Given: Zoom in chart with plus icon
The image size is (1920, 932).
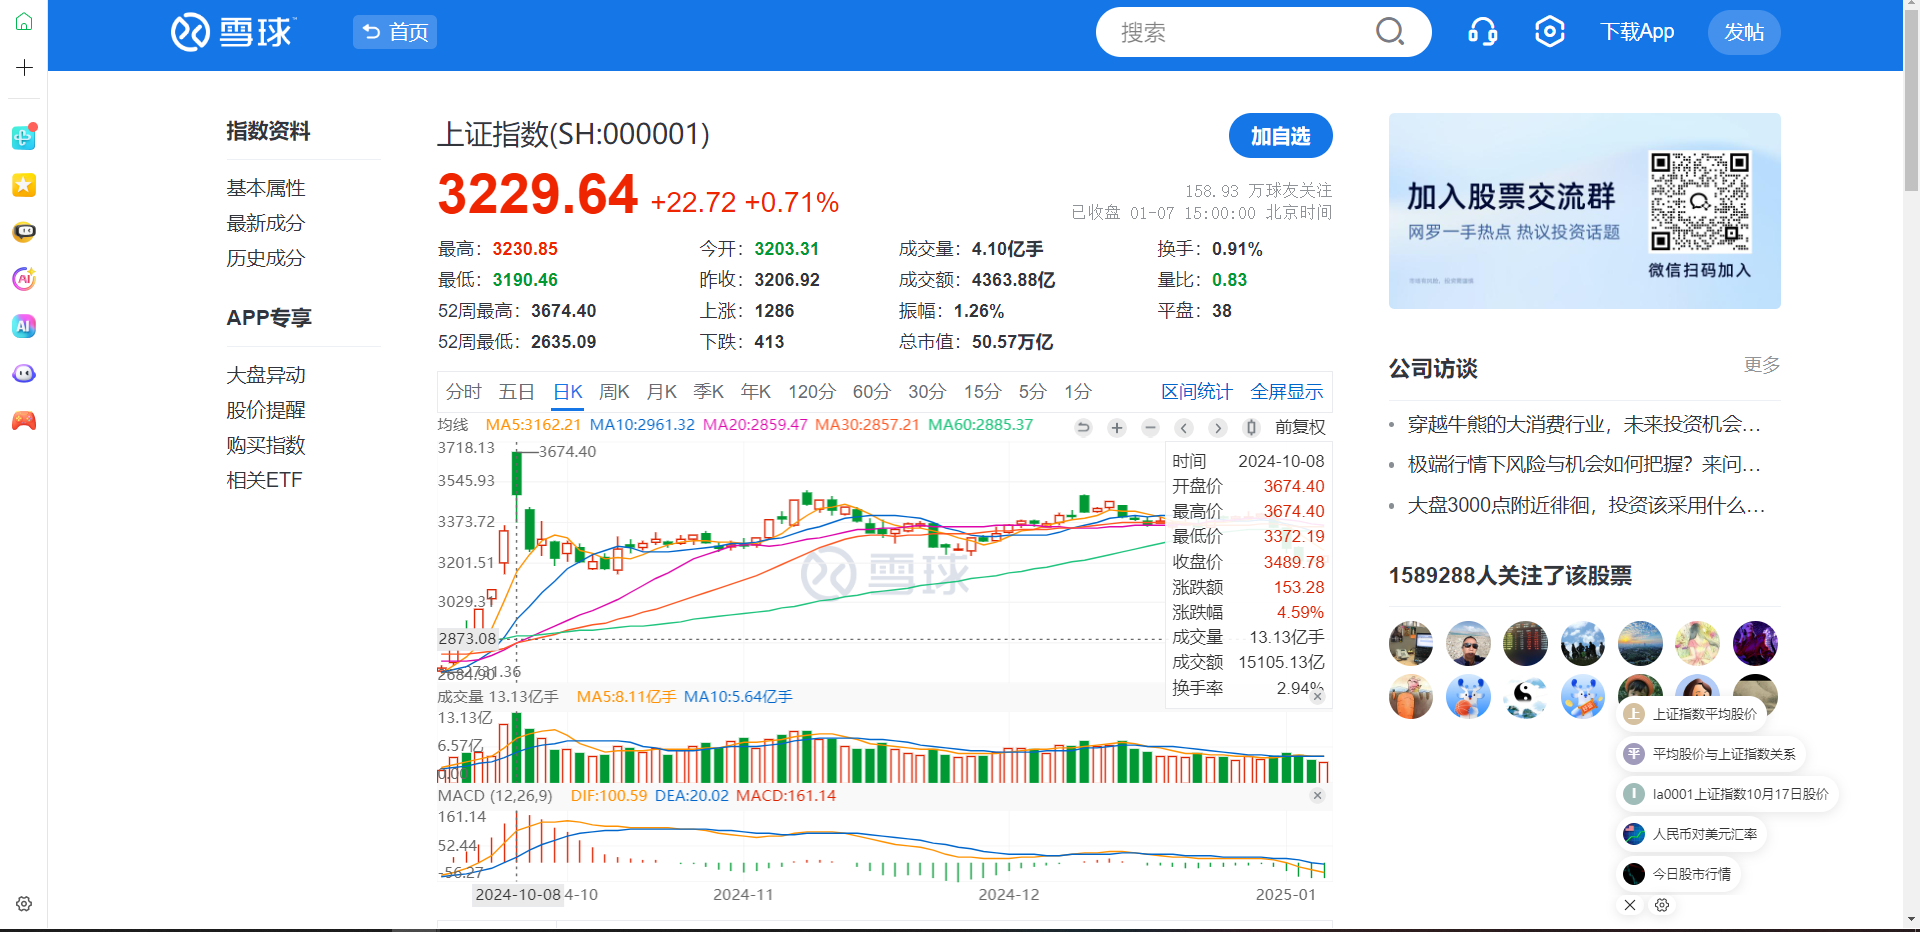Looking at the screenshot, I should pos(1117,428).
